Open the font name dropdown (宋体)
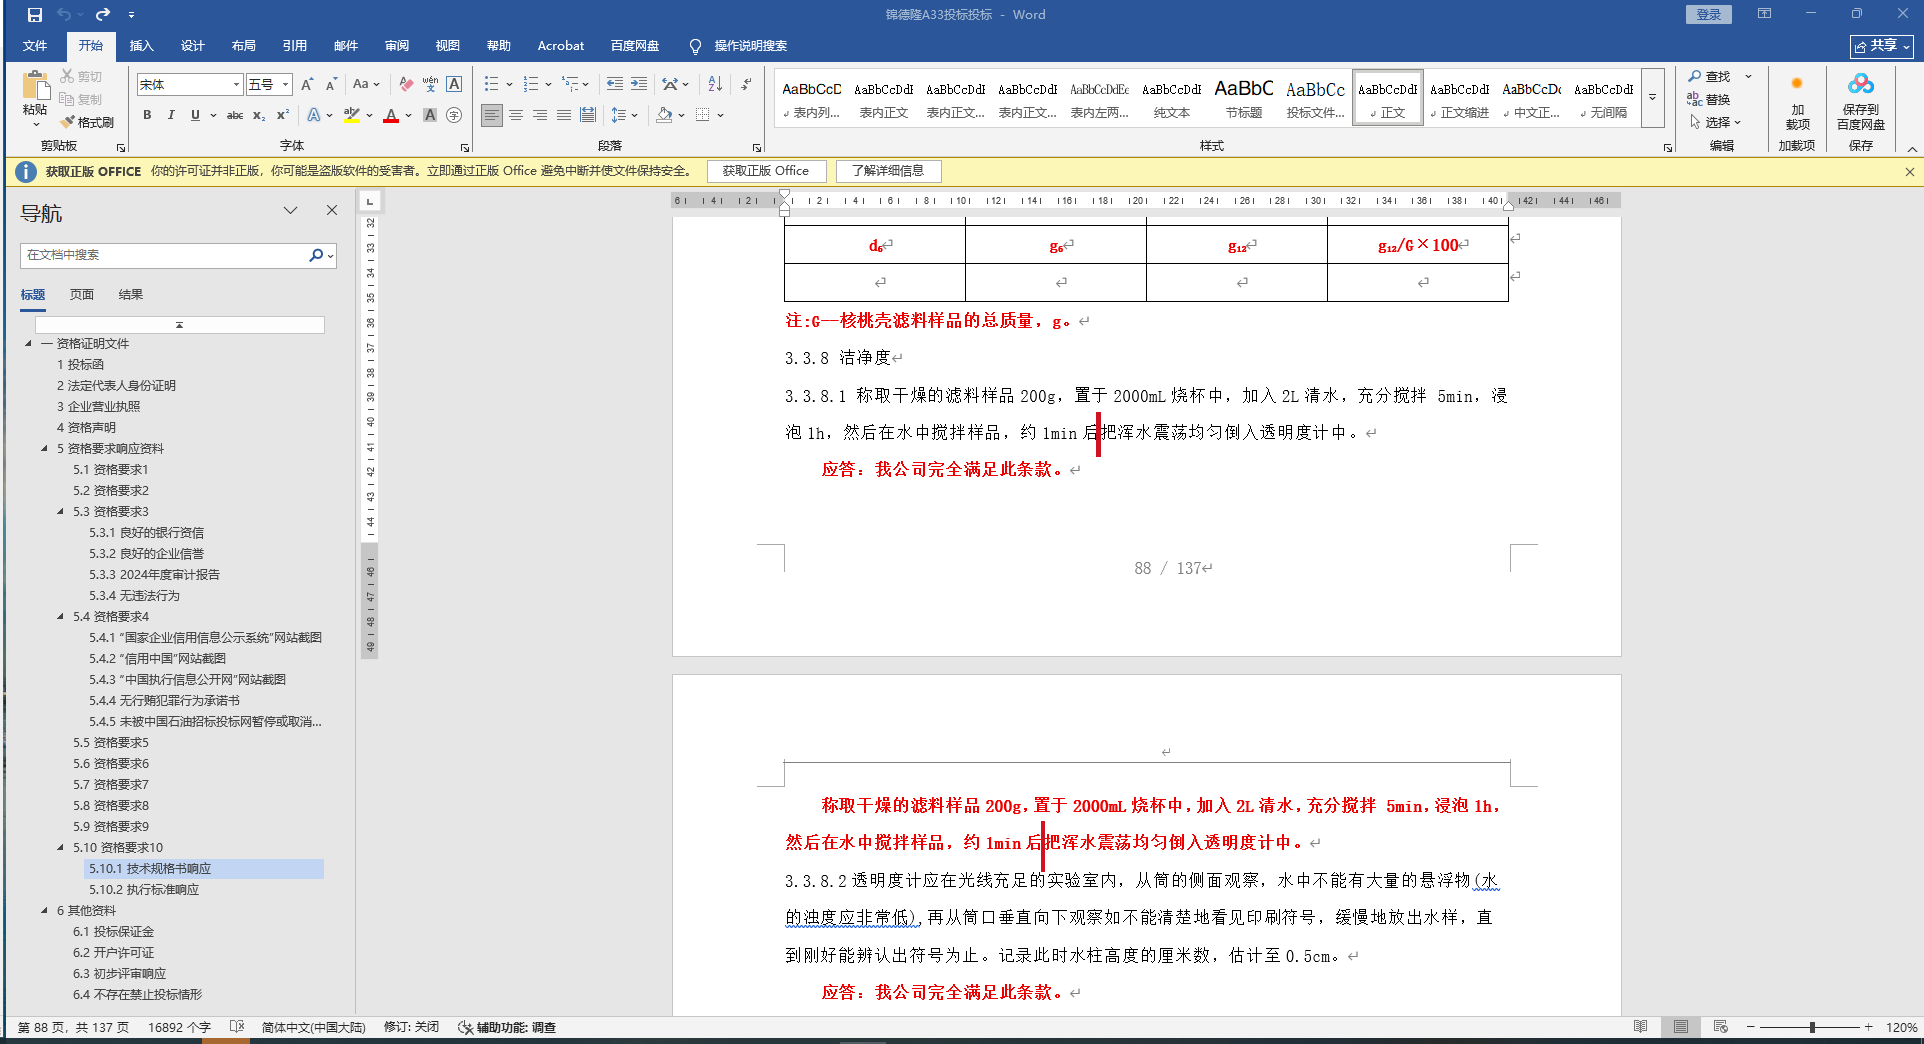Image resolution: width=1924 pixels, height=1044 pixels. tap(236, 85)
